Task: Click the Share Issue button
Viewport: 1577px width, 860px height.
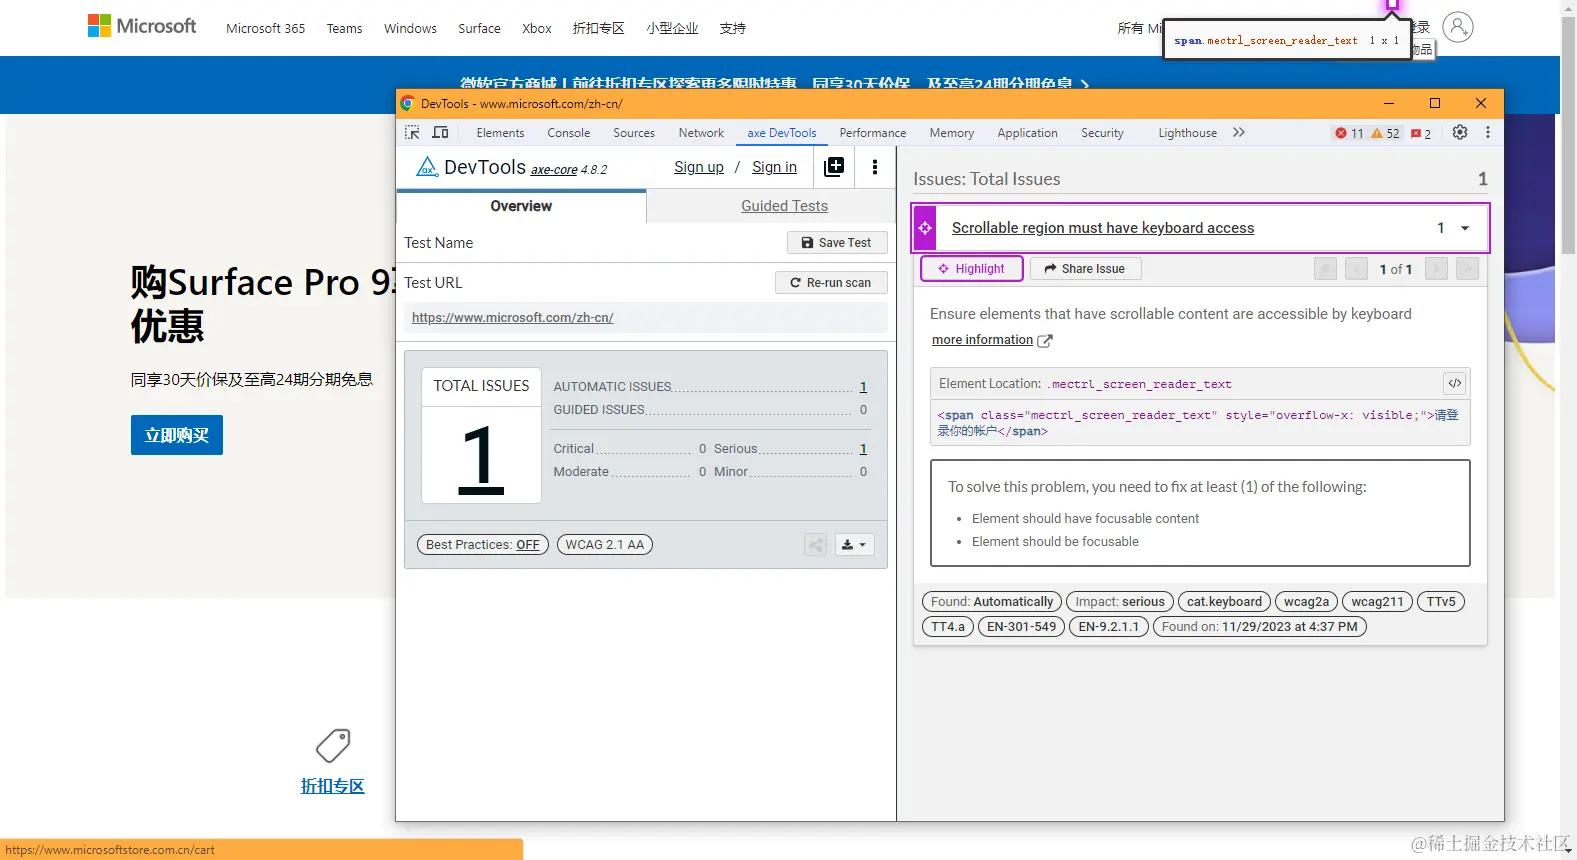Action: click(x=1086, y=269)
